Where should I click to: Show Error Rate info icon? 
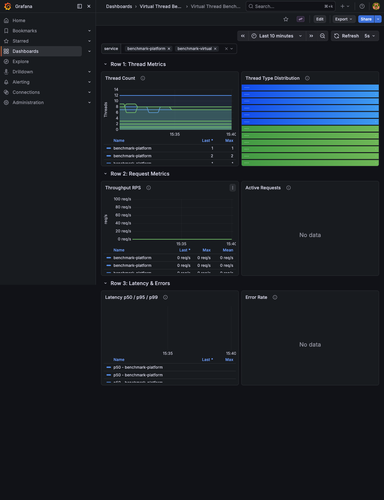coord(275,297)
